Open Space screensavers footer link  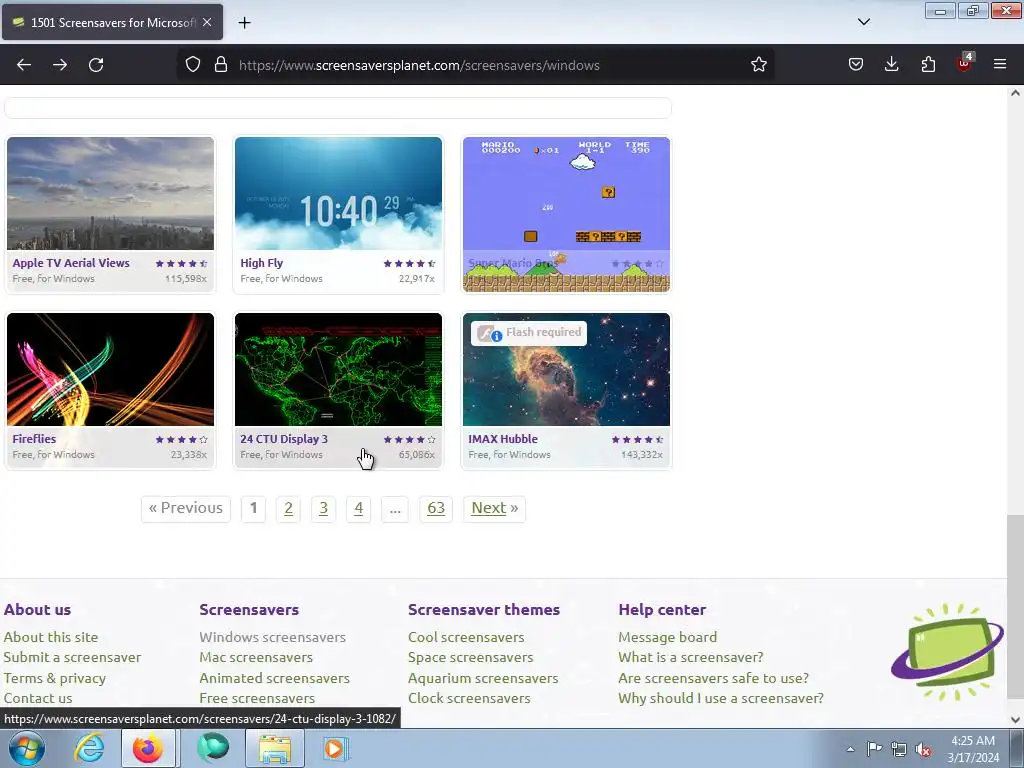tap(471, 658)
